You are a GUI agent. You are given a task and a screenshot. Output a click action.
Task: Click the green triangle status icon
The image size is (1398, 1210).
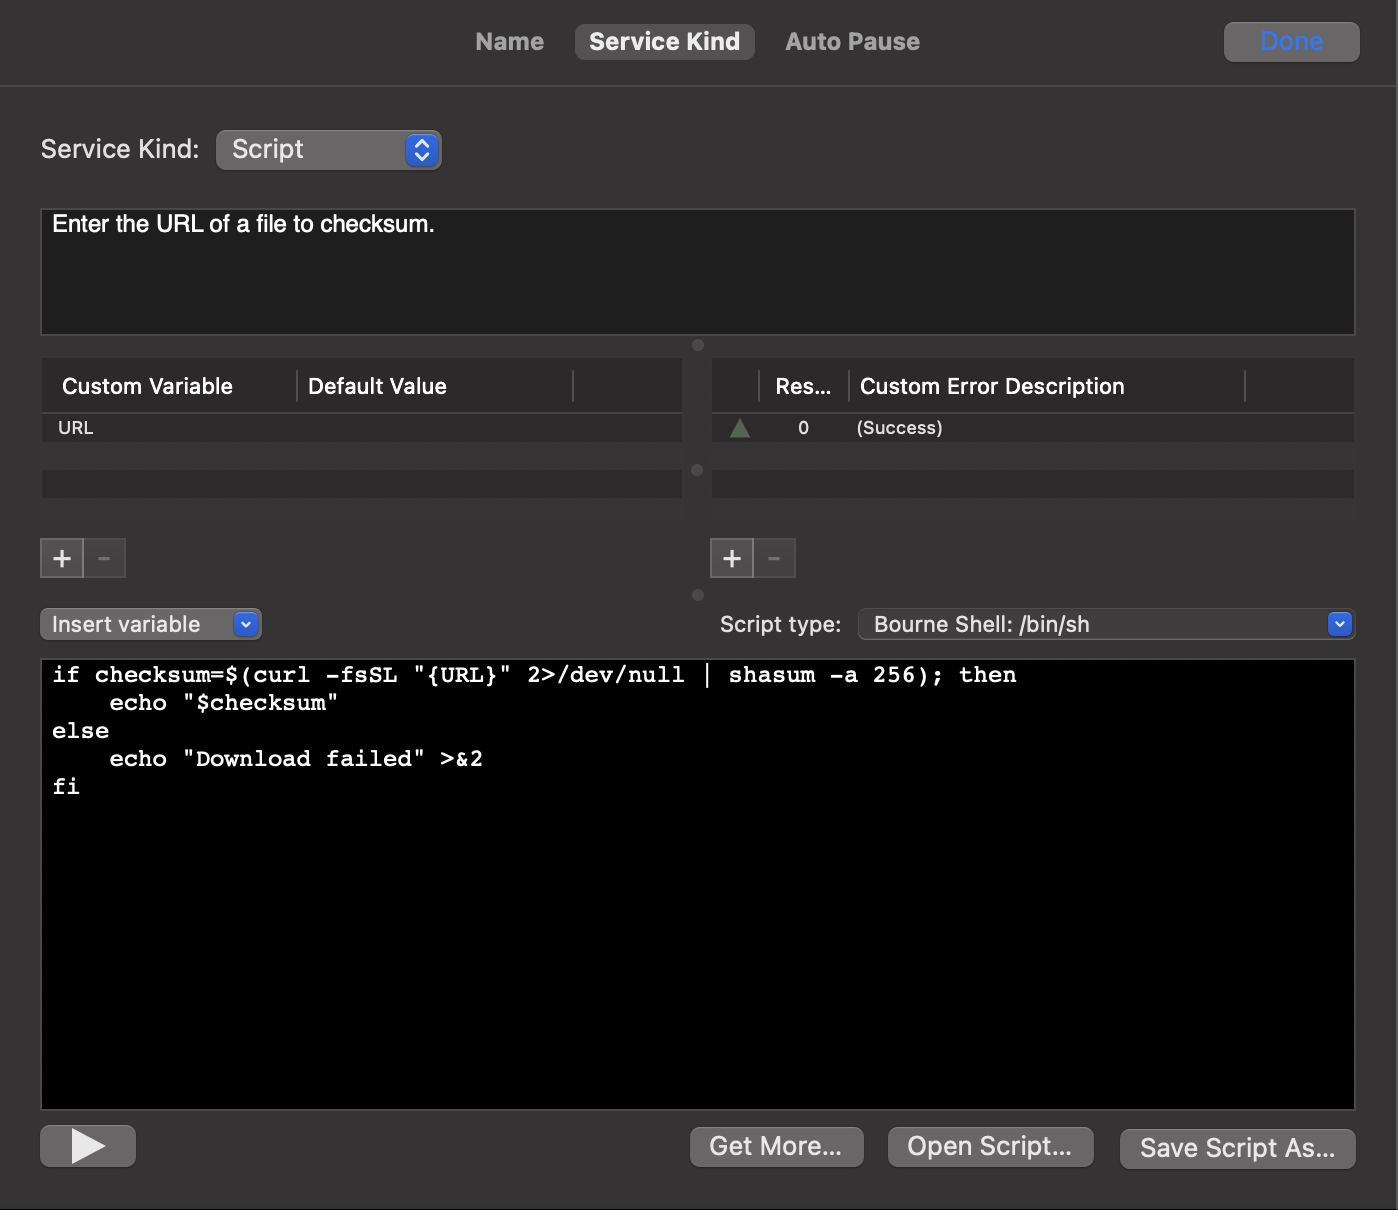(740, 428)
